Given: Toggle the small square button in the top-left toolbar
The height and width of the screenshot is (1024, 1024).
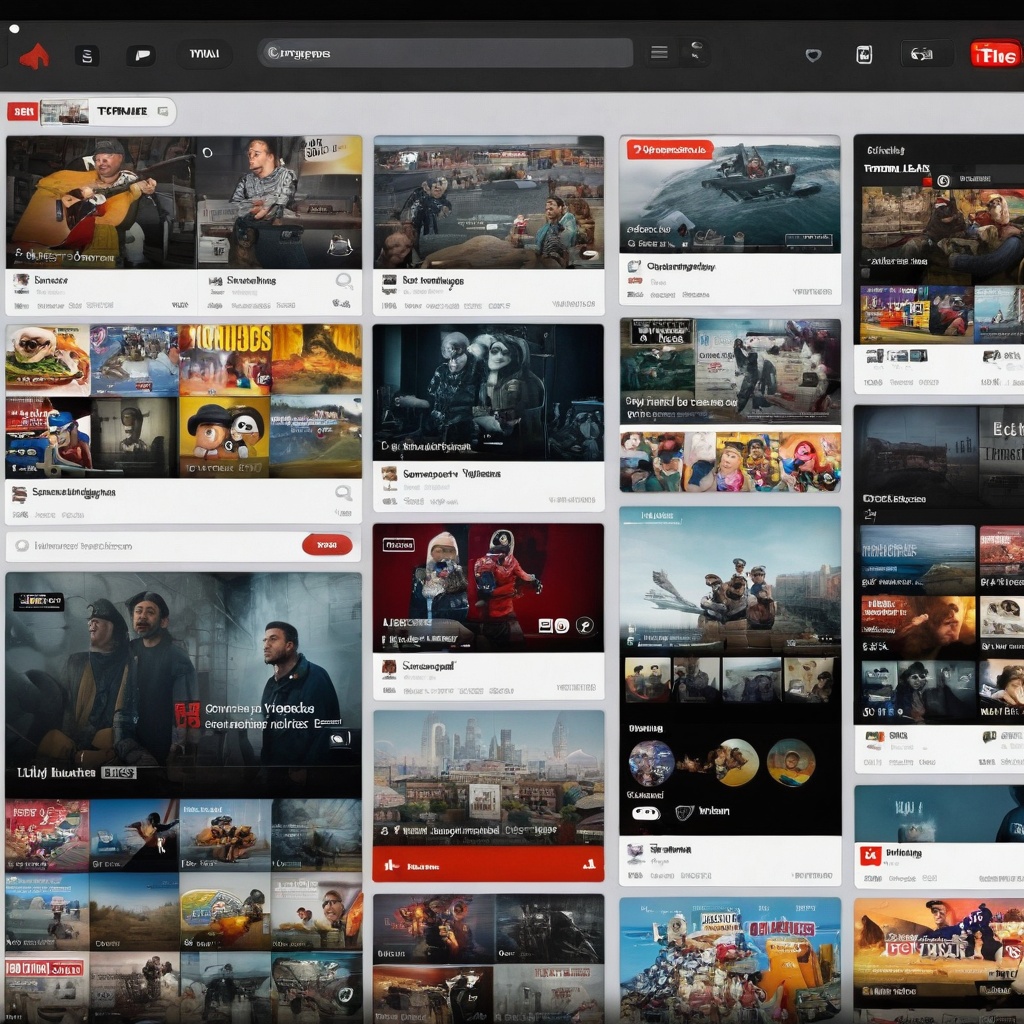Looking at the screenshot, I should [x=87, y=56].
